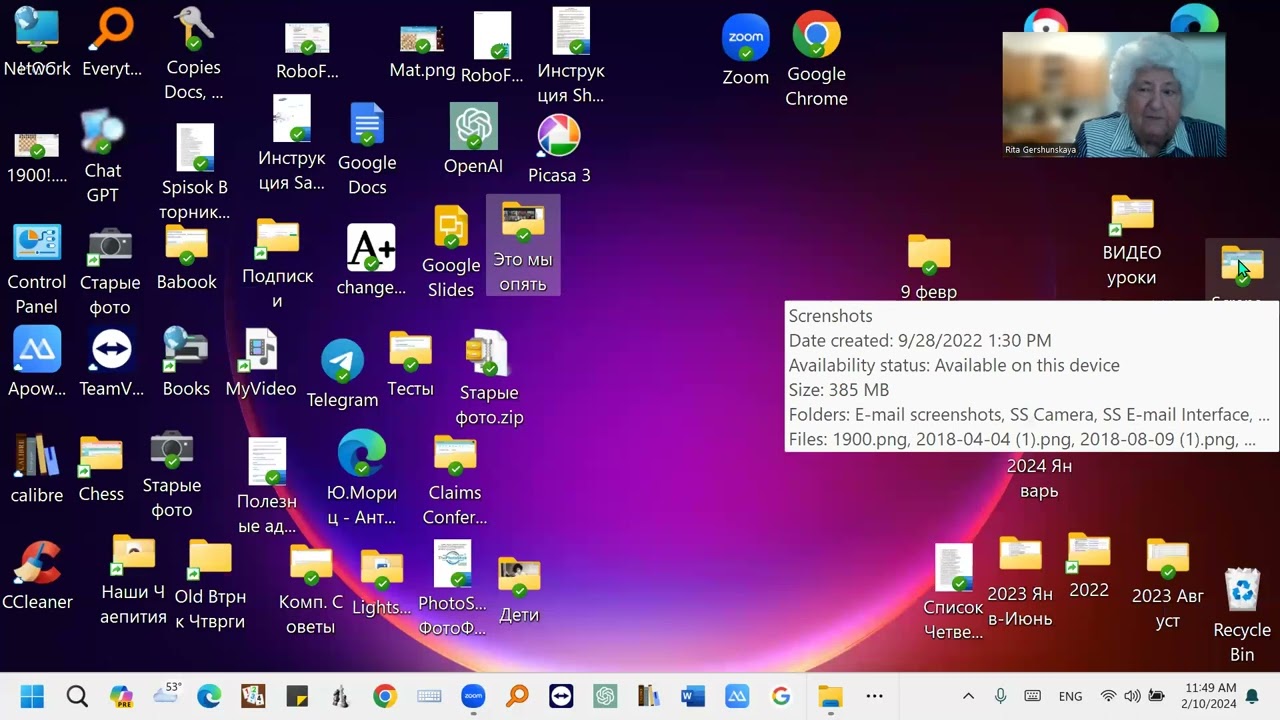Select the Chat GPT desktop shortcut
This screenshot has height=720, width=1280.
pos(103,158)
